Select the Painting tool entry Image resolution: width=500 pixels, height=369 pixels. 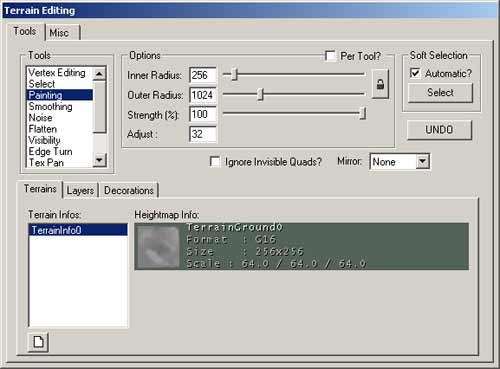pos(60,95)
